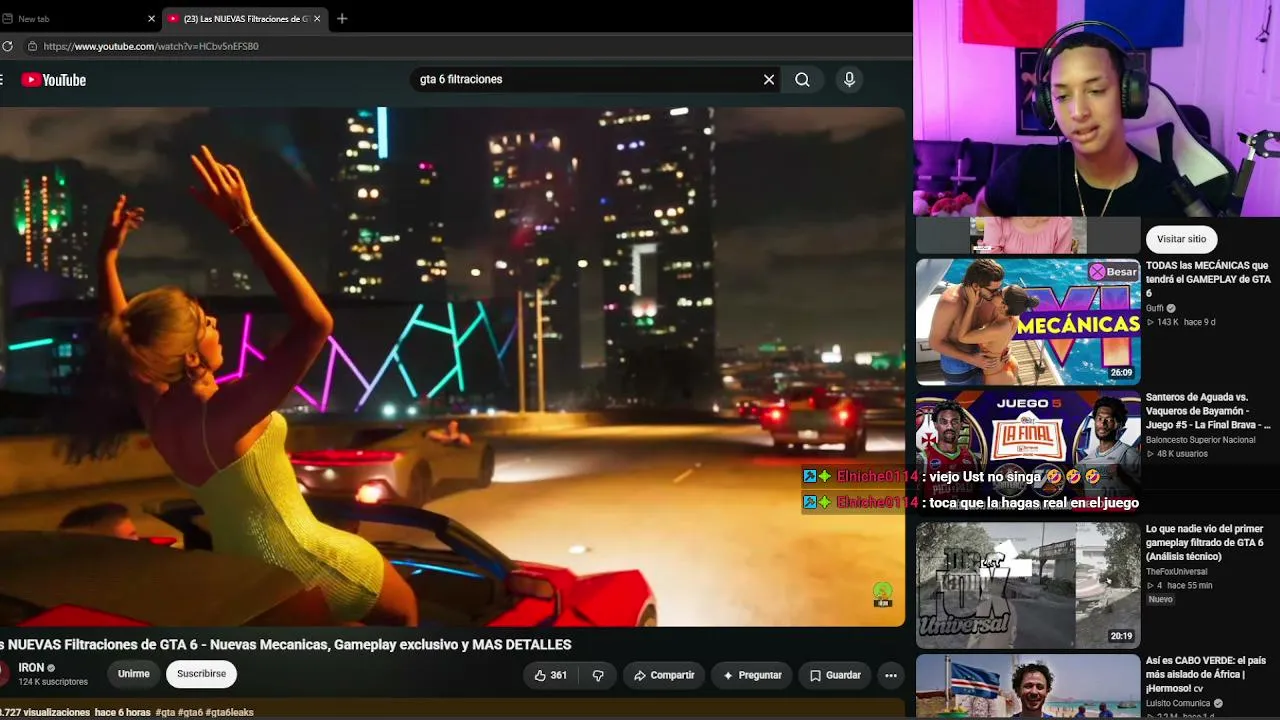Open the Fox Universal video thumbnail
Screen dimensions: 1280x720
point(1028,585)
